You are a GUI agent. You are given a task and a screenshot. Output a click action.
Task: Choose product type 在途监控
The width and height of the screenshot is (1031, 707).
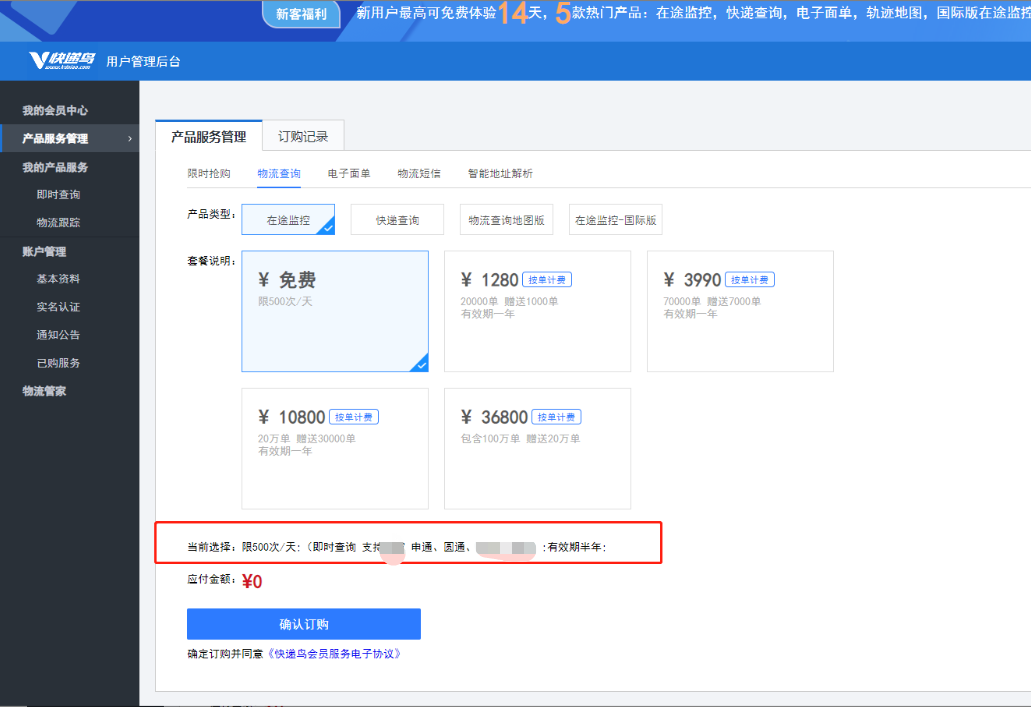pyautogui.click(x=288, y=220)
